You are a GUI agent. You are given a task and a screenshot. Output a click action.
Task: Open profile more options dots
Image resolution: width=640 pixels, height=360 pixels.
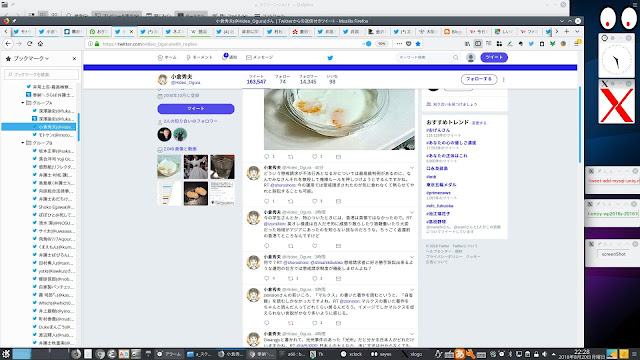pyautogui.click(x=504, y=79)
